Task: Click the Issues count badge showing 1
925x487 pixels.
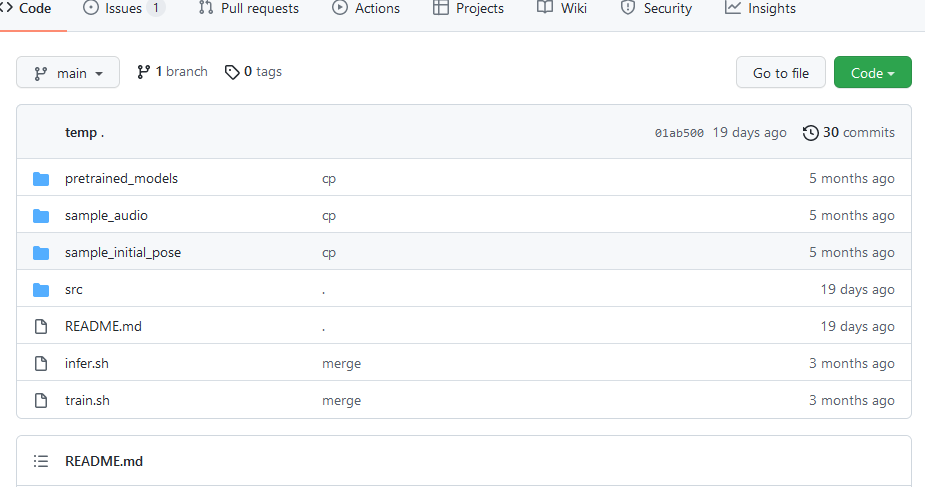Action: [156, 8]
